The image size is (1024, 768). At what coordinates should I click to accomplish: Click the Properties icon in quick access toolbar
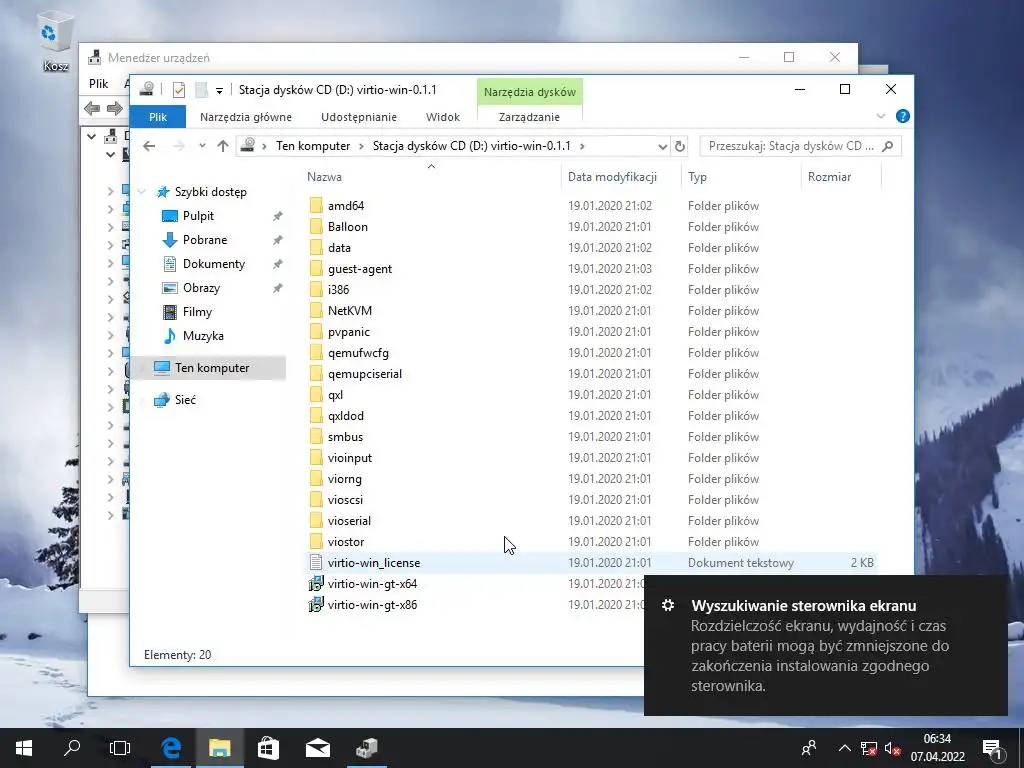[x=179, y=90]
